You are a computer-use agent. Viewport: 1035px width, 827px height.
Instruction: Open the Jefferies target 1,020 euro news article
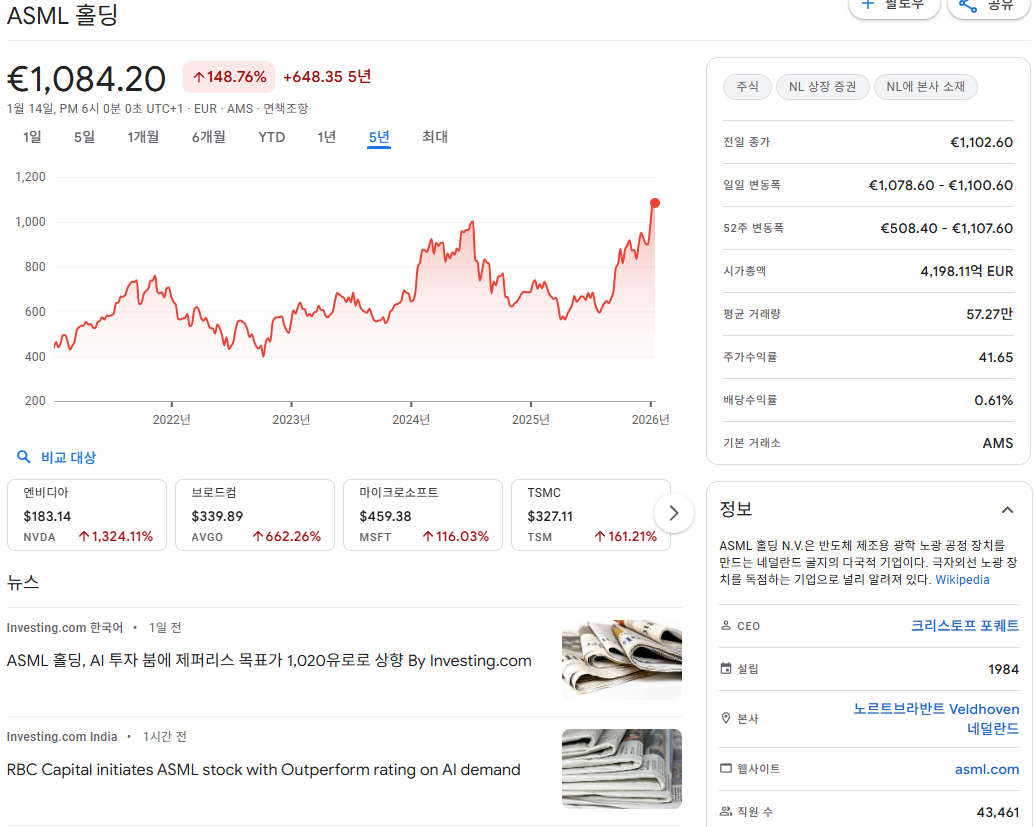coord(269,661)
